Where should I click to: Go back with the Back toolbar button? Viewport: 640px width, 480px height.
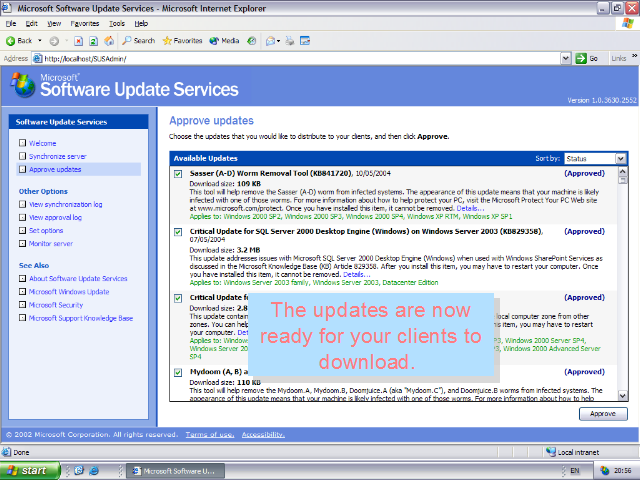coord(19,40)
